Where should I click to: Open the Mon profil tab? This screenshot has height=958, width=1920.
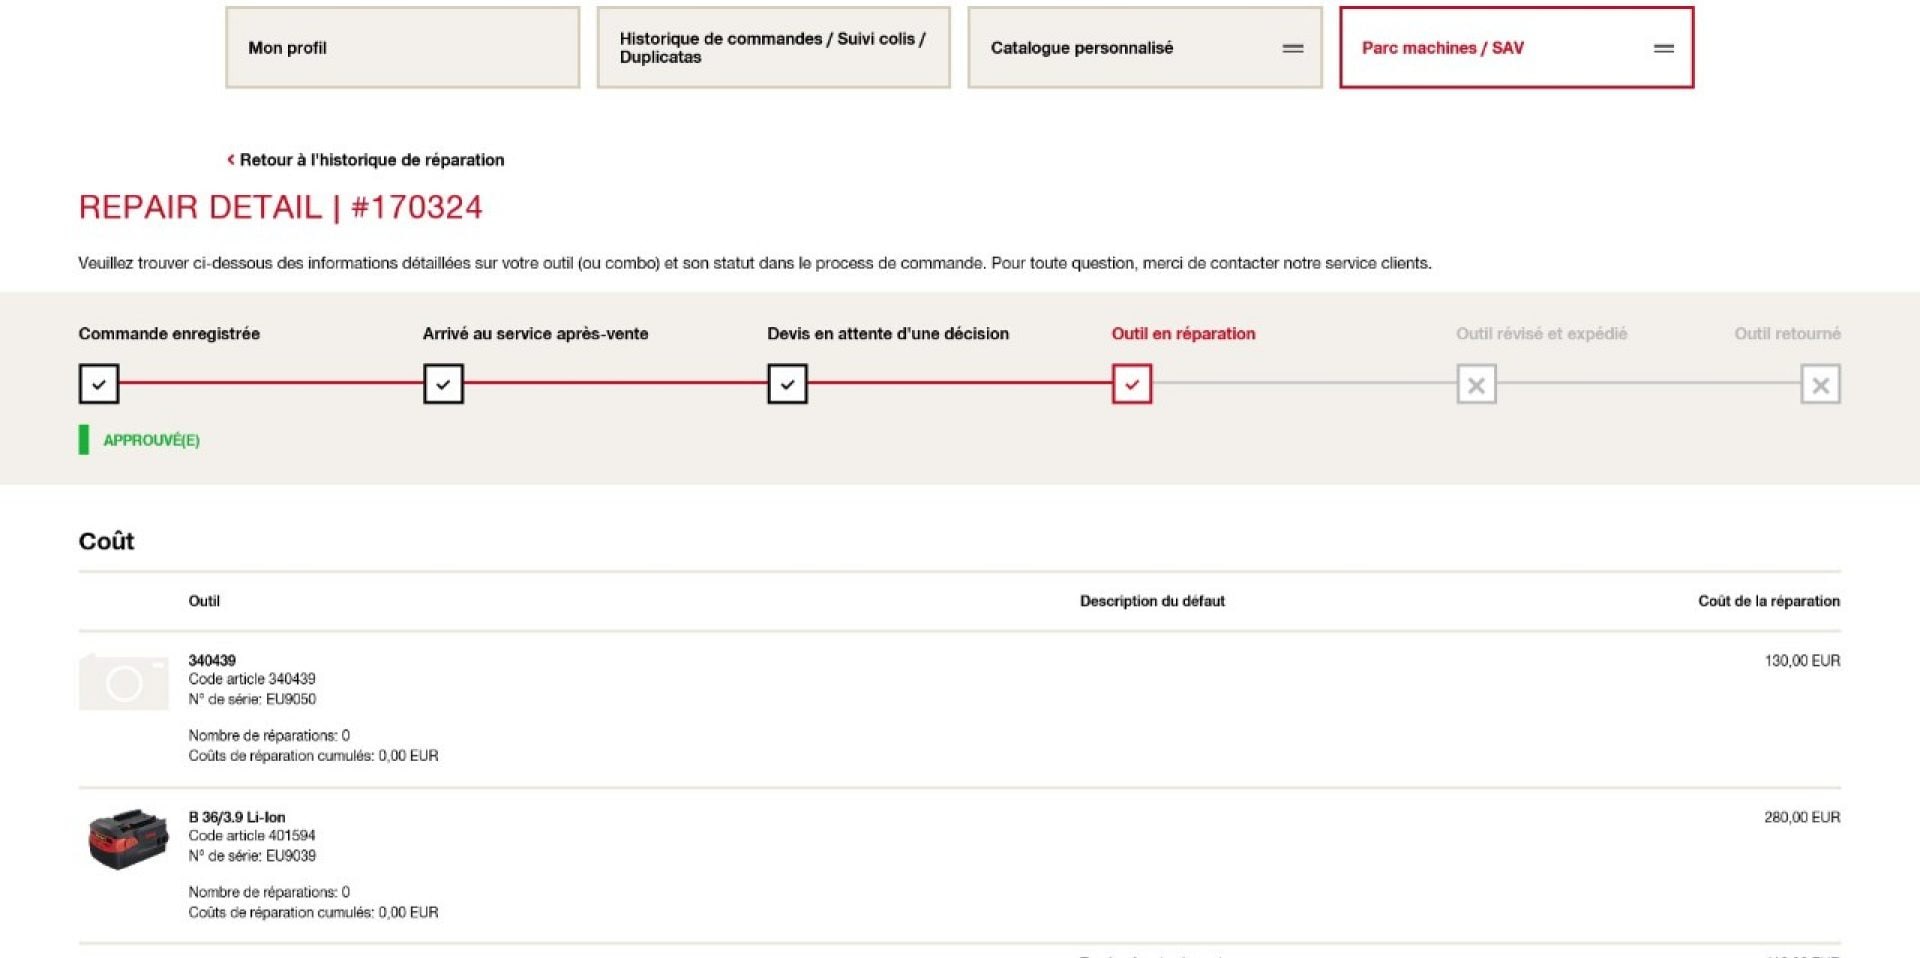[x=402, y=48]
